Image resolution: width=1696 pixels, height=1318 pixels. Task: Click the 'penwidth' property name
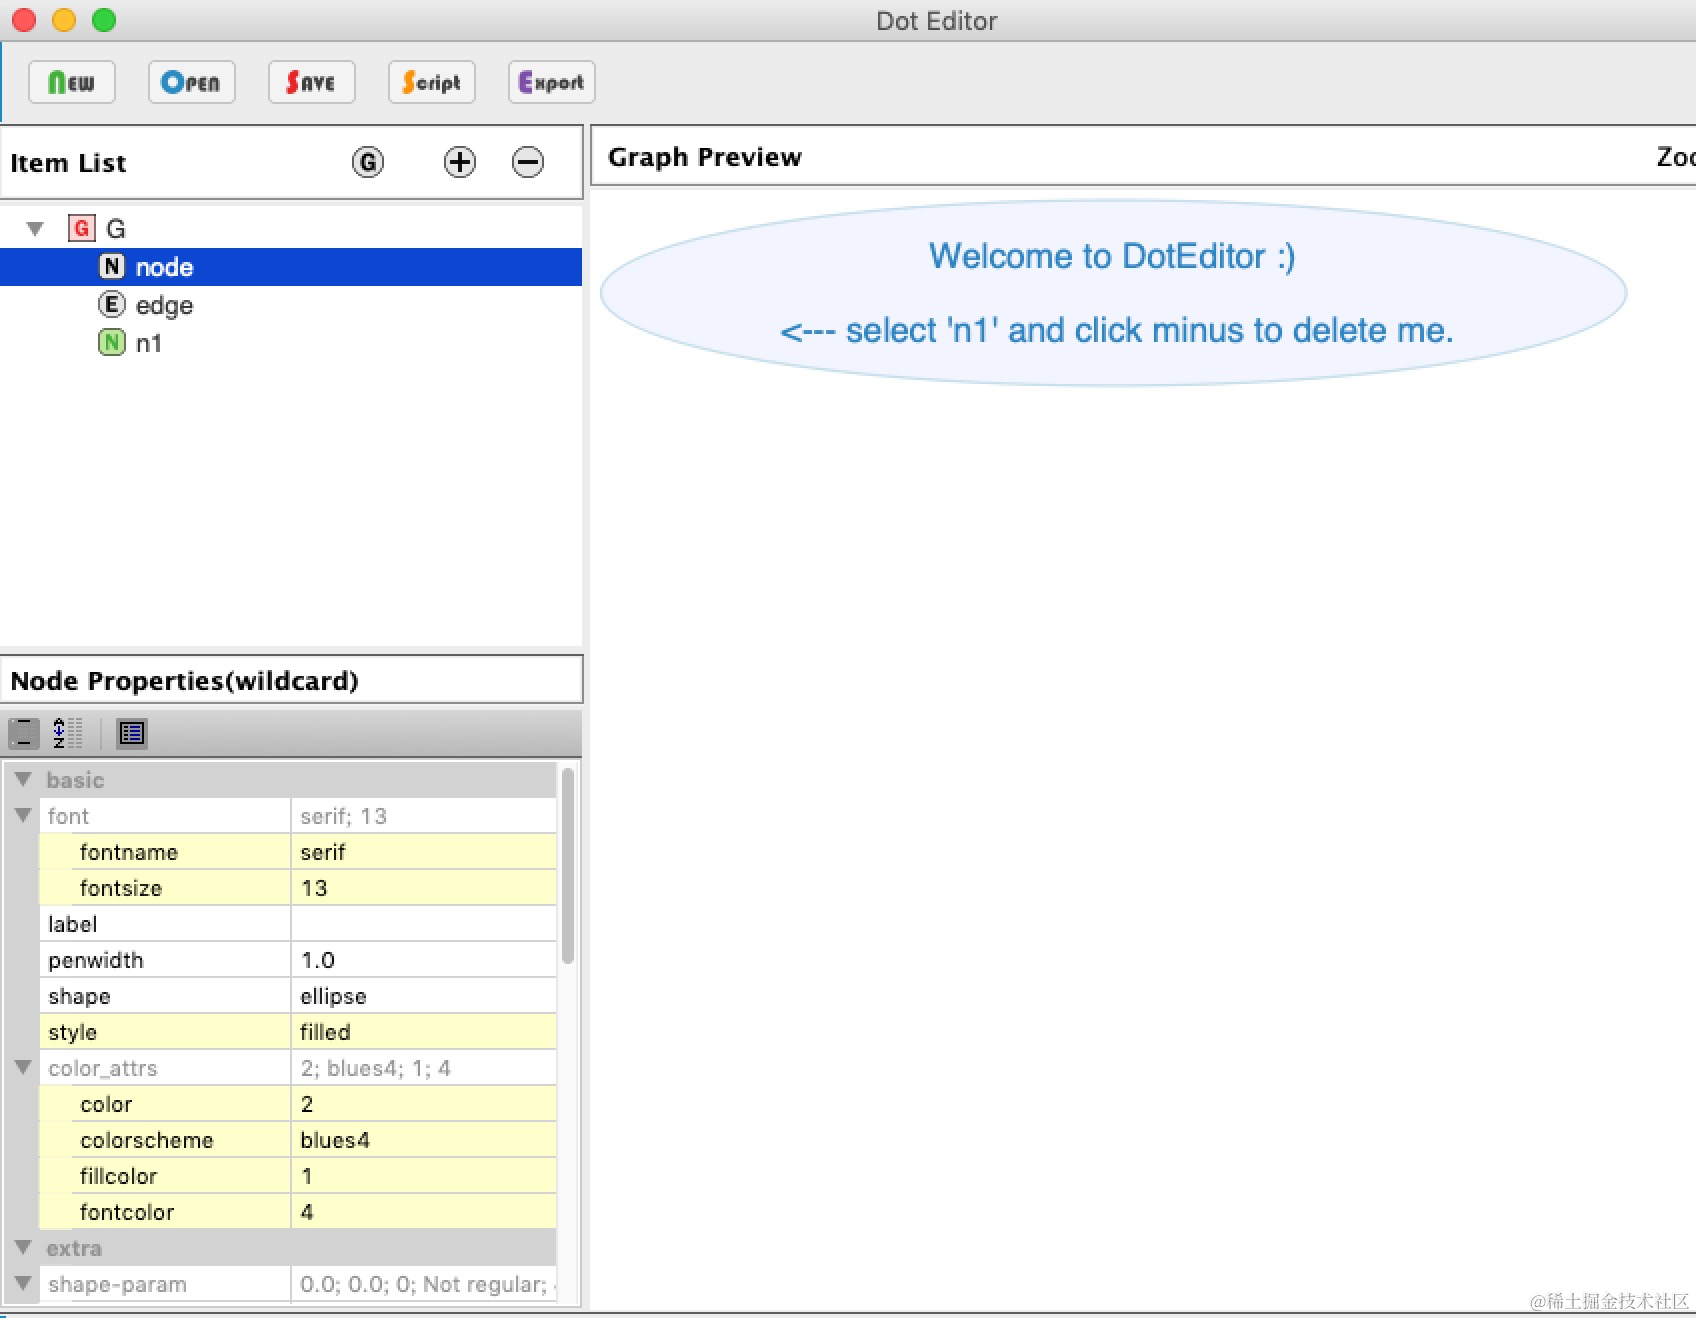[x=96, y=960]
